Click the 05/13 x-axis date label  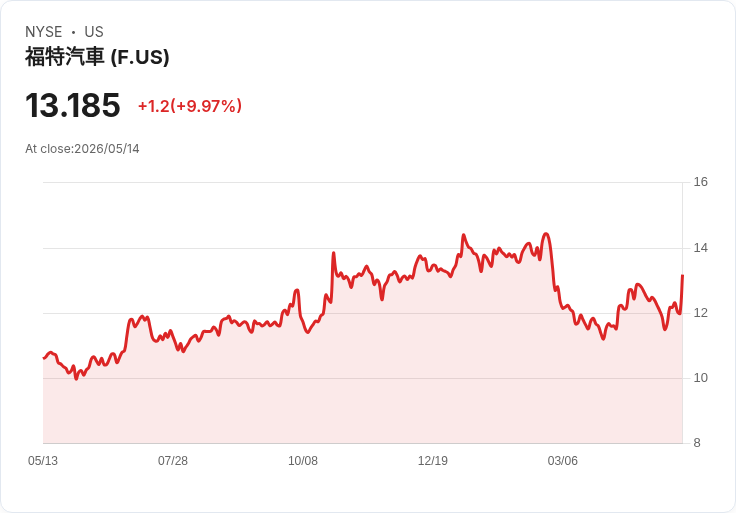coord(43,461)
